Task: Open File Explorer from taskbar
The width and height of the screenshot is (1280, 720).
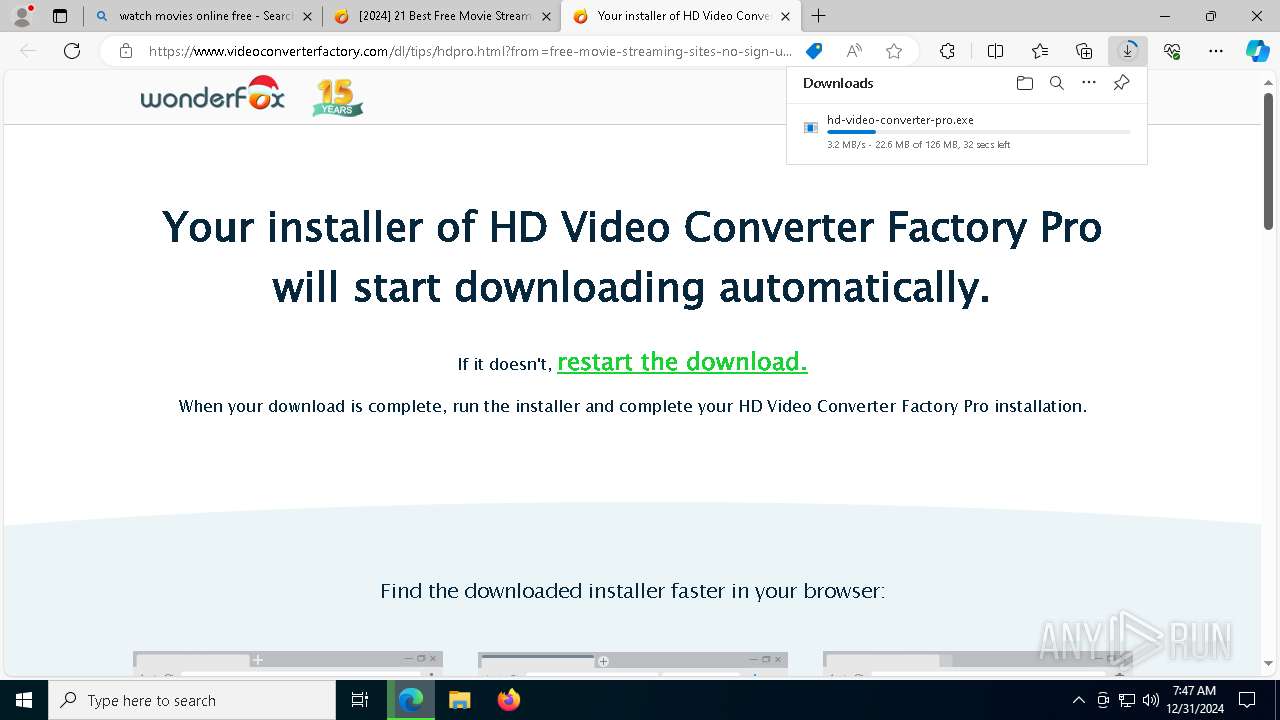Action: [x=459, y=700]
